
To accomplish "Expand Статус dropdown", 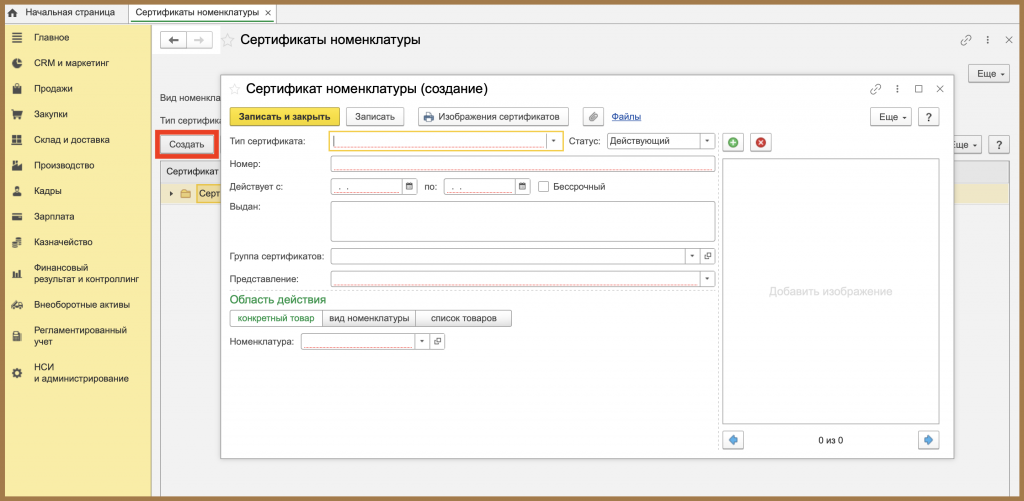I will click(x=708, y=141).
